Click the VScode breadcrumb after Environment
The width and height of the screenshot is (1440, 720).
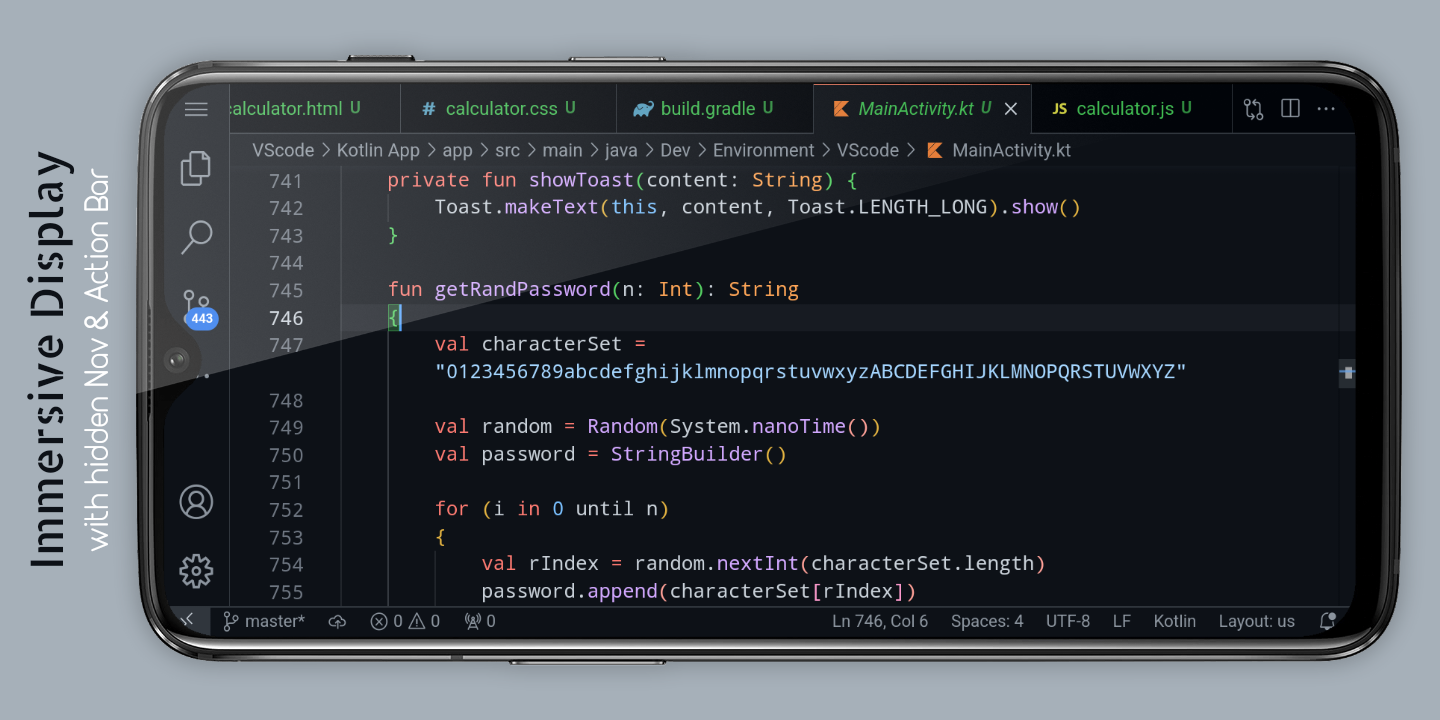(x=868, y=150)
